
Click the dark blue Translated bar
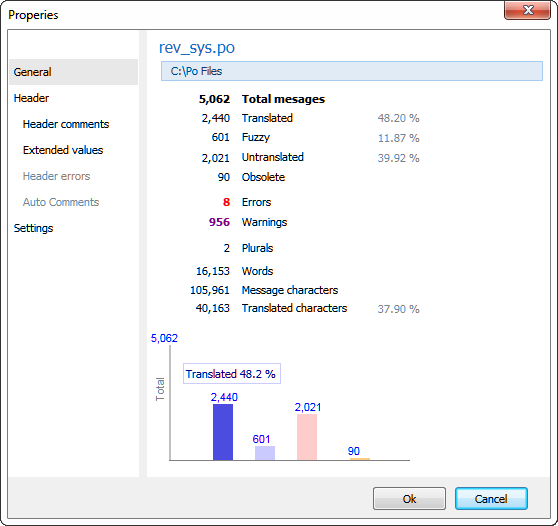coord(223,432)
